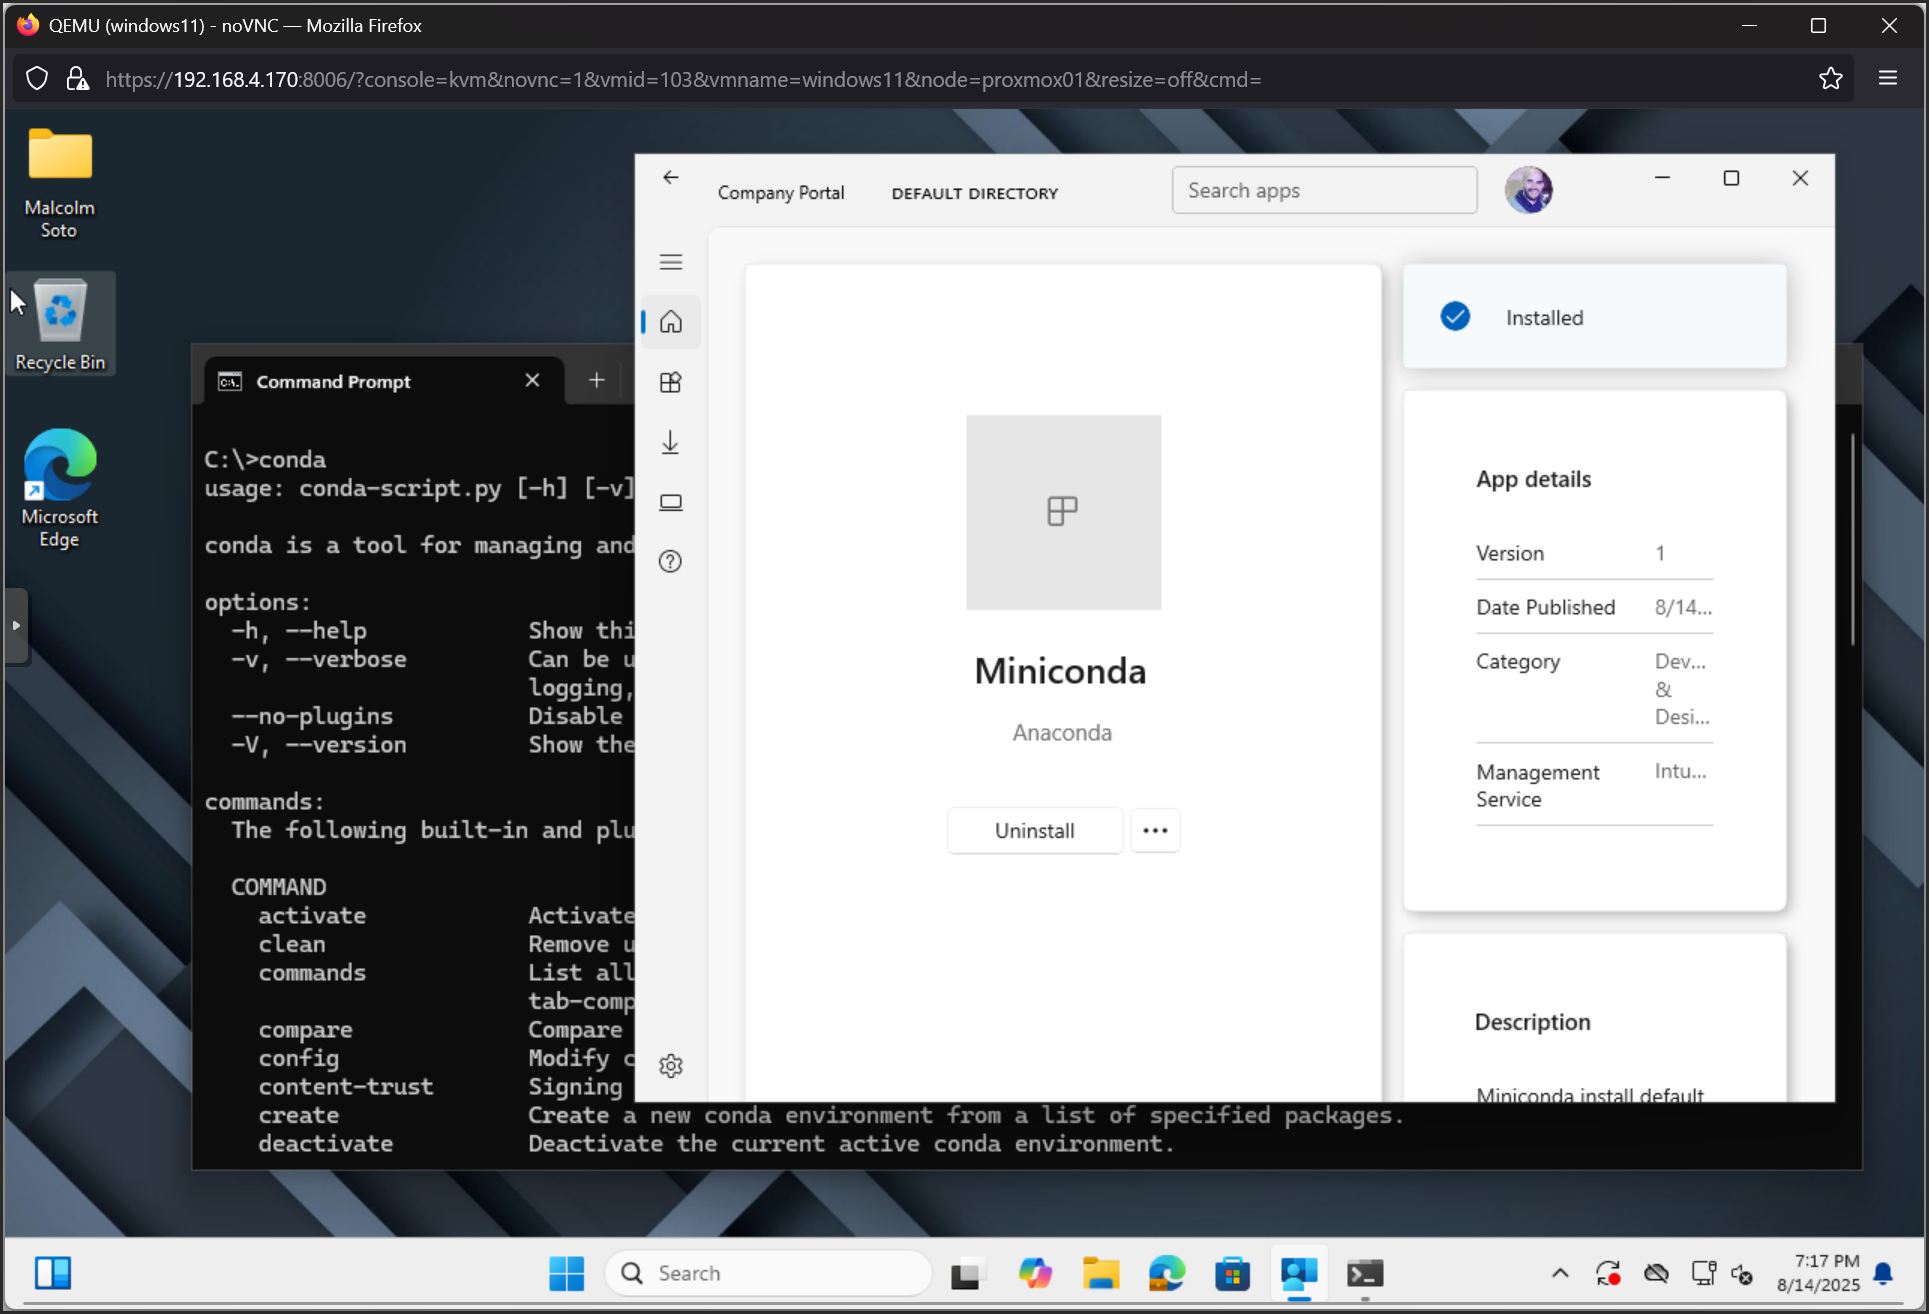Click the Date Published value
Screen dimensions: 1929x1314
[x=1683, y=607]
